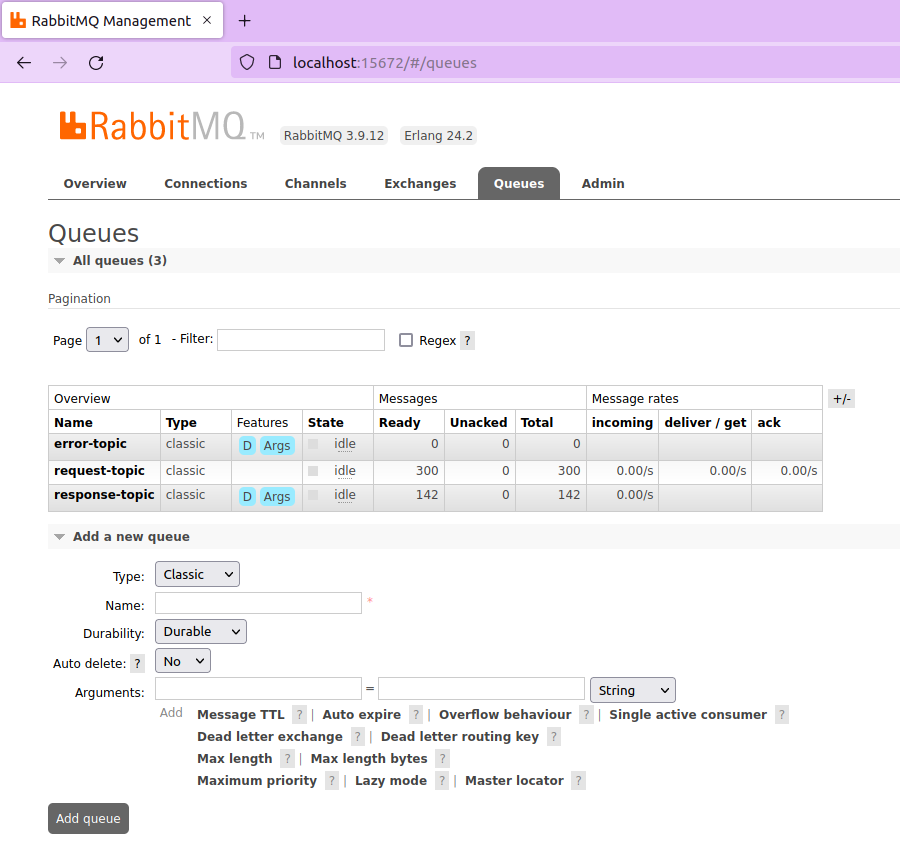Open the Connections tab
Image resolution: width=900 pixels, height=846 pixels.
[205, 184]
